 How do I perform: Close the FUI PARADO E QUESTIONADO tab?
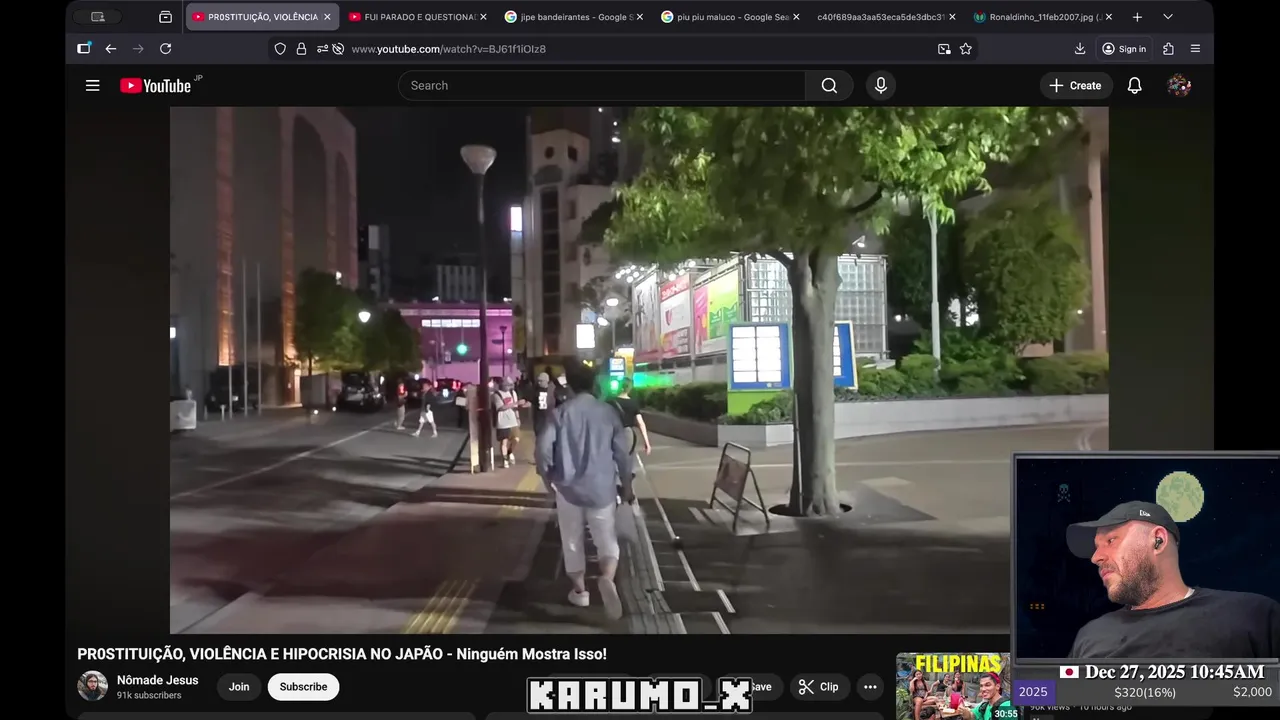483,17
